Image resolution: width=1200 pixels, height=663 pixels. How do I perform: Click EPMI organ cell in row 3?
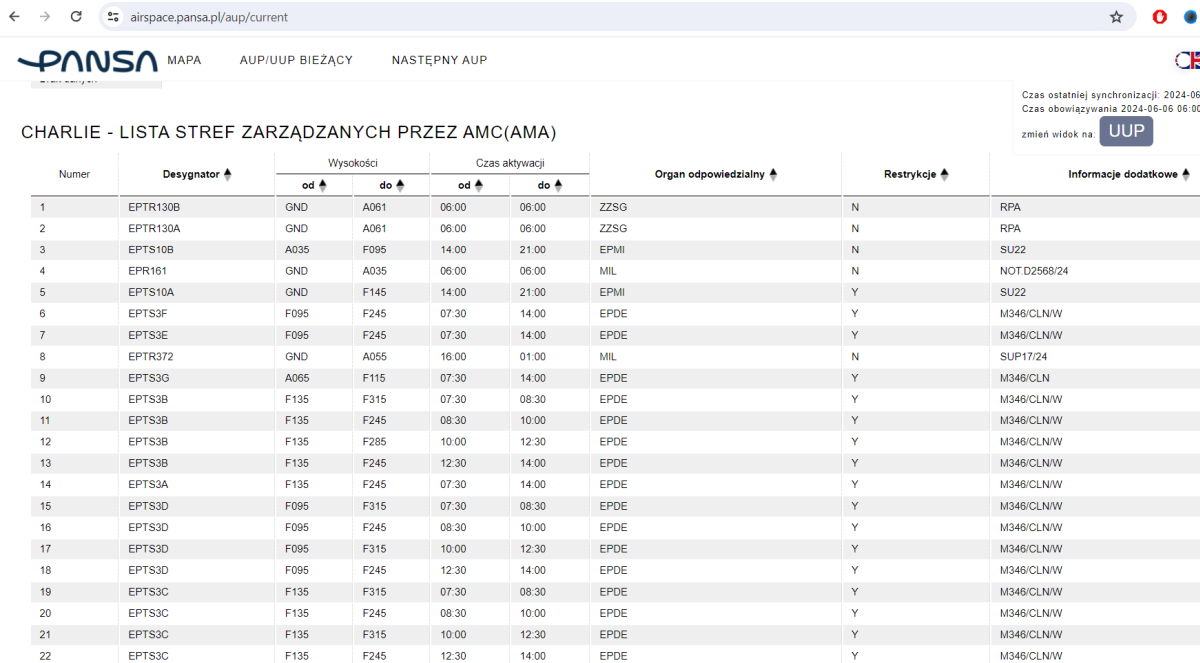[611, 249]
